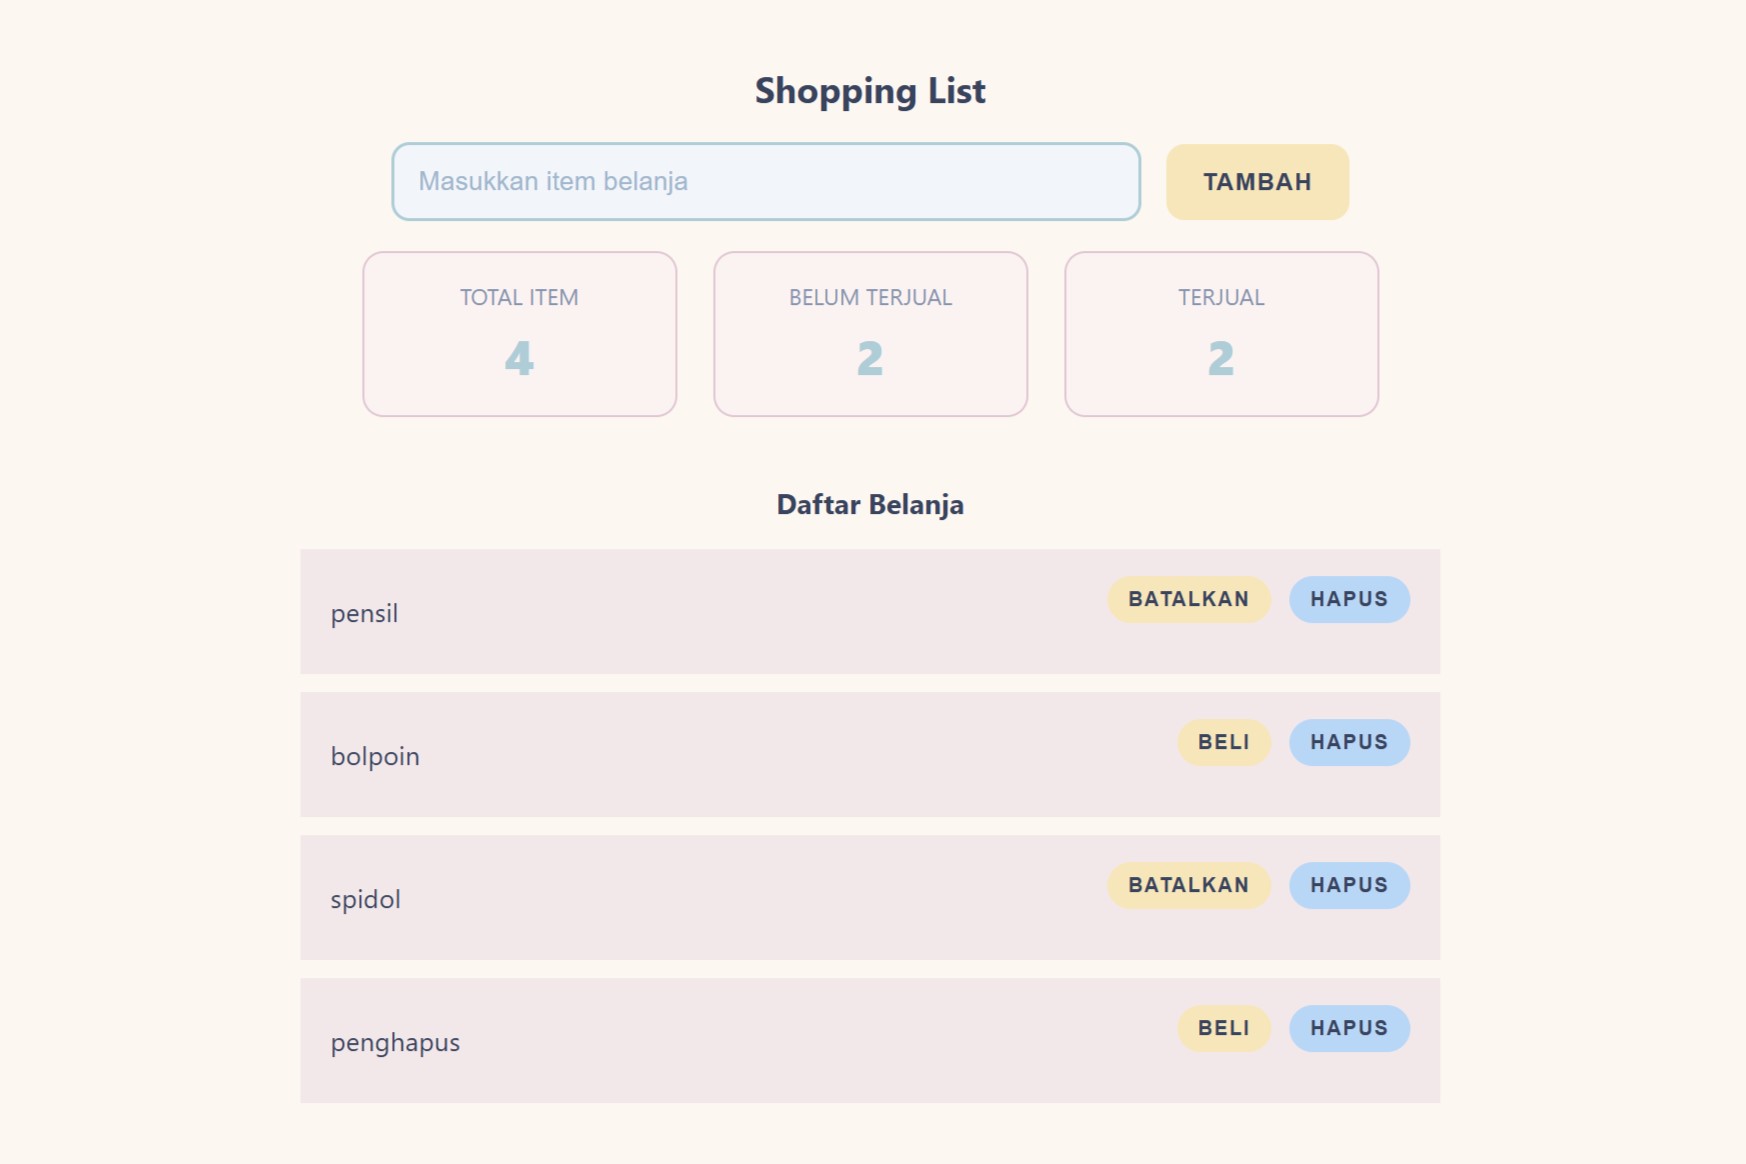Click HAPUS on the penghapus row
Viewport: 1746px width, 1164px height.
tap(1349, 1028)
